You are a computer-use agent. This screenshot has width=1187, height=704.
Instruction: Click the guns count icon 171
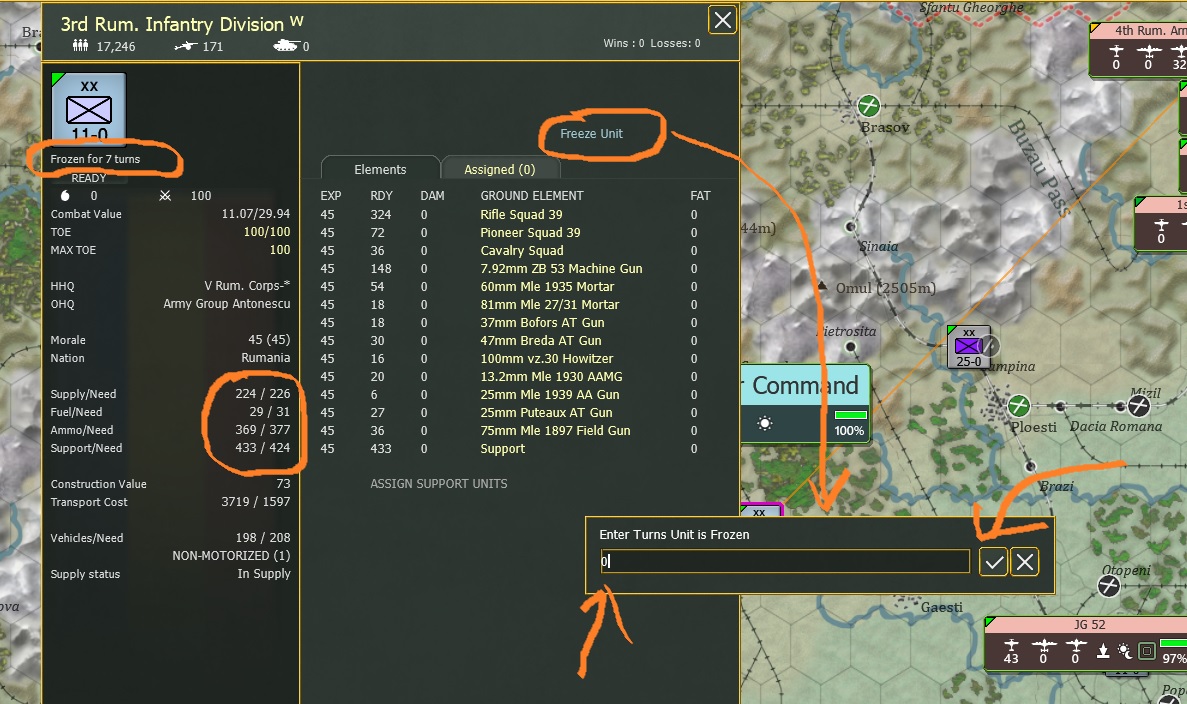(186, 46)
